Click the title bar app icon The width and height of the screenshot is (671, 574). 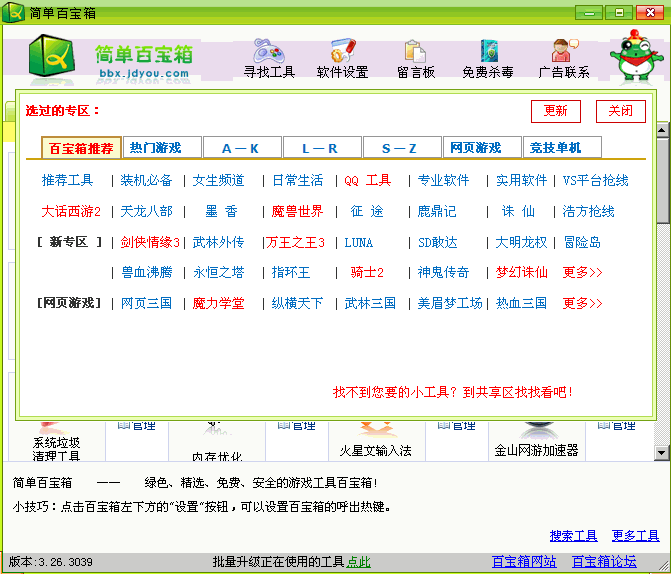point(13,12)
